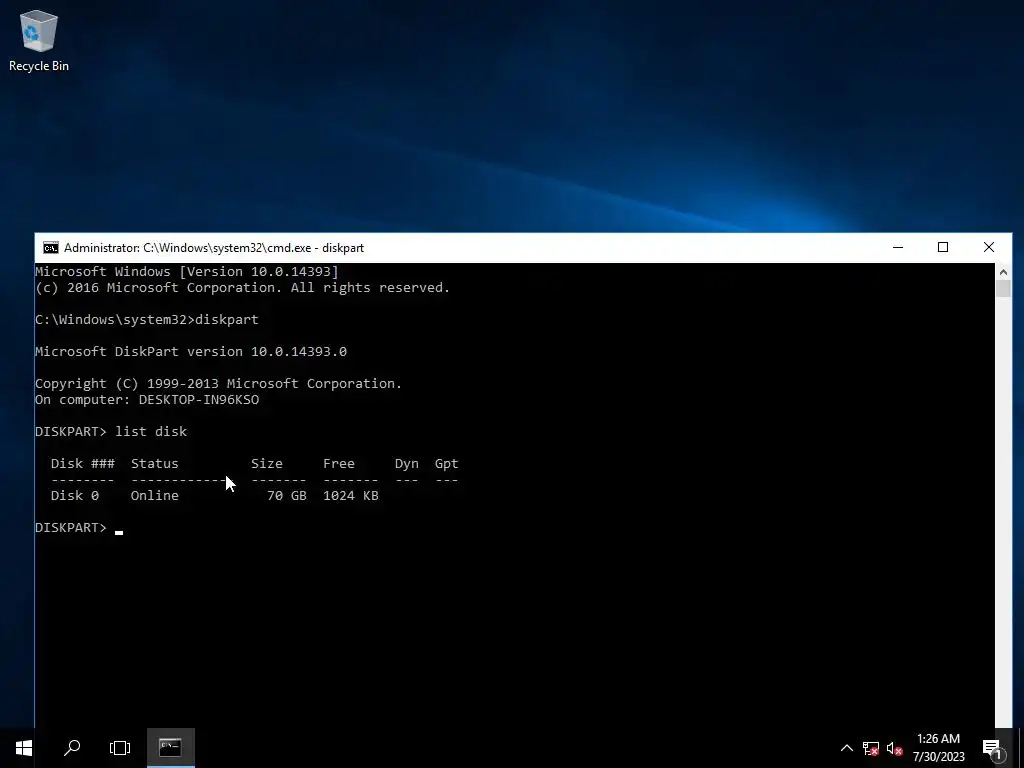
Task: Open the network status tray icon
Action: [871, 748]
